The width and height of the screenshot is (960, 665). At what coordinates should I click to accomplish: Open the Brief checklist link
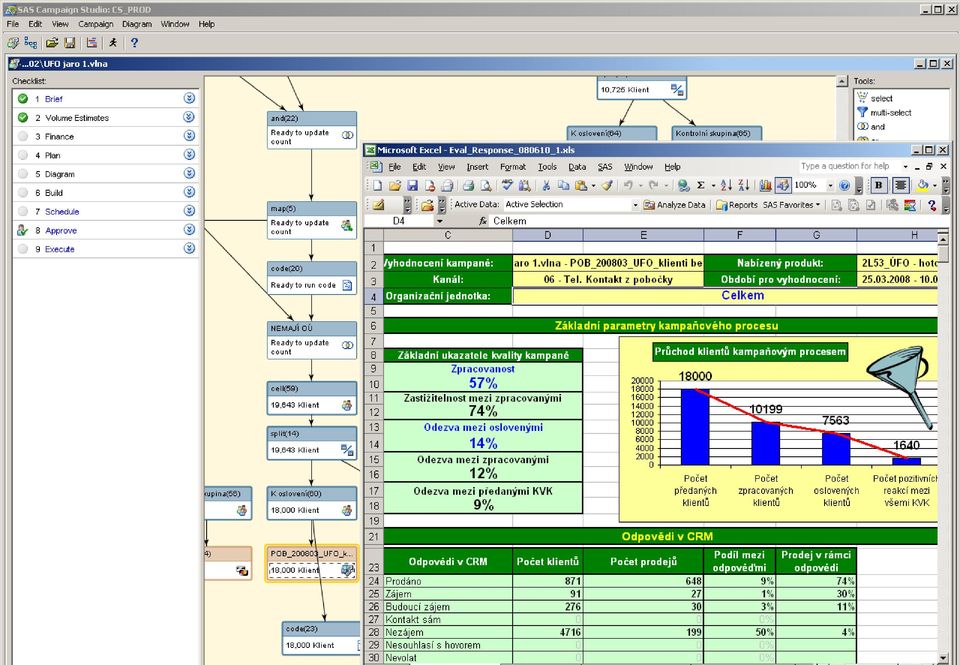(53, 99)
